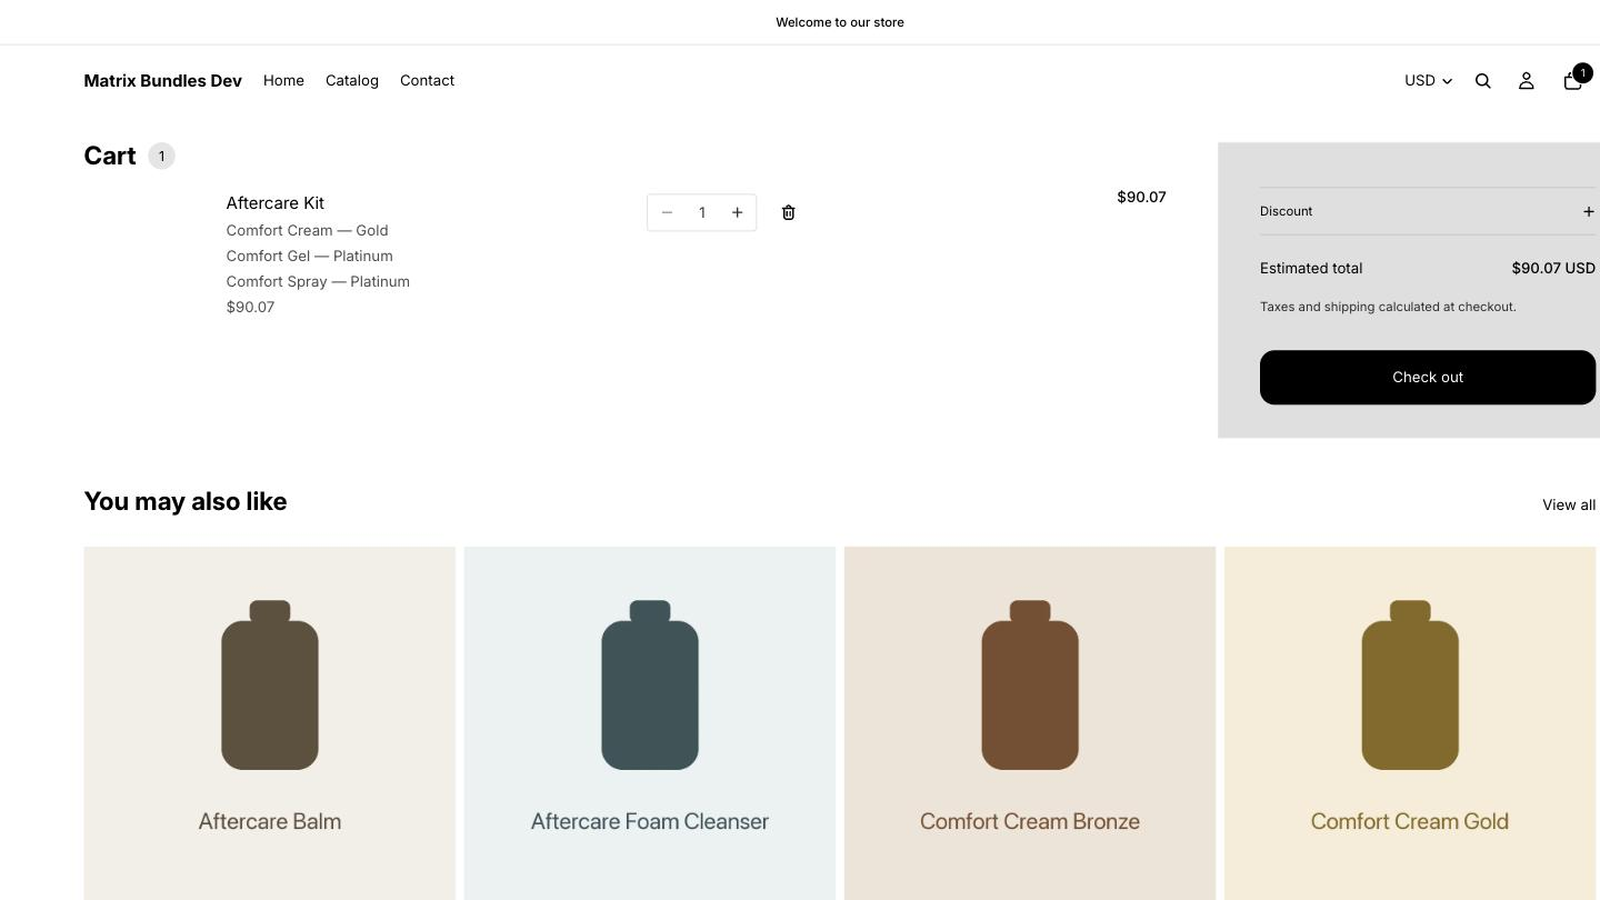Open the cart bag icon

[1573, 80]
